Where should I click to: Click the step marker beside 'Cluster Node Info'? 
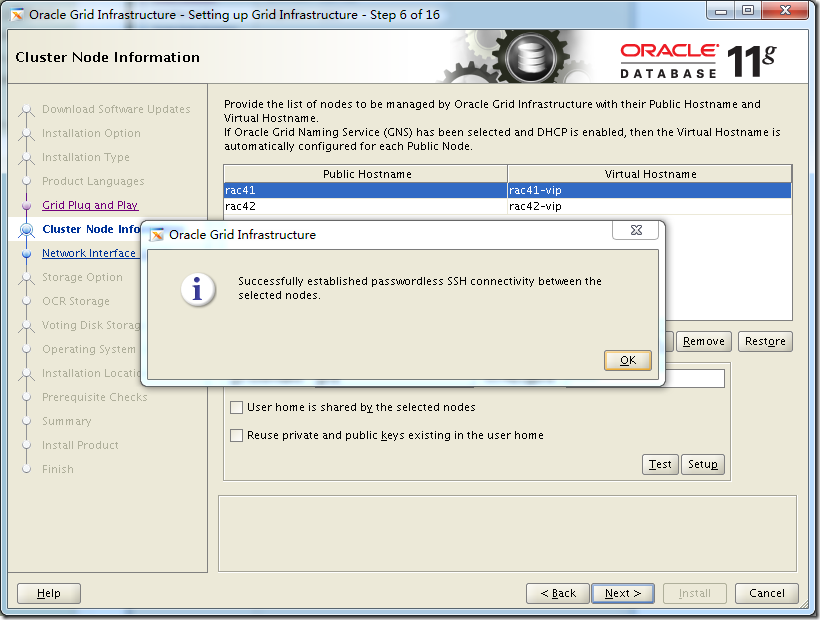pyautogui.click(x=26, y=229)
